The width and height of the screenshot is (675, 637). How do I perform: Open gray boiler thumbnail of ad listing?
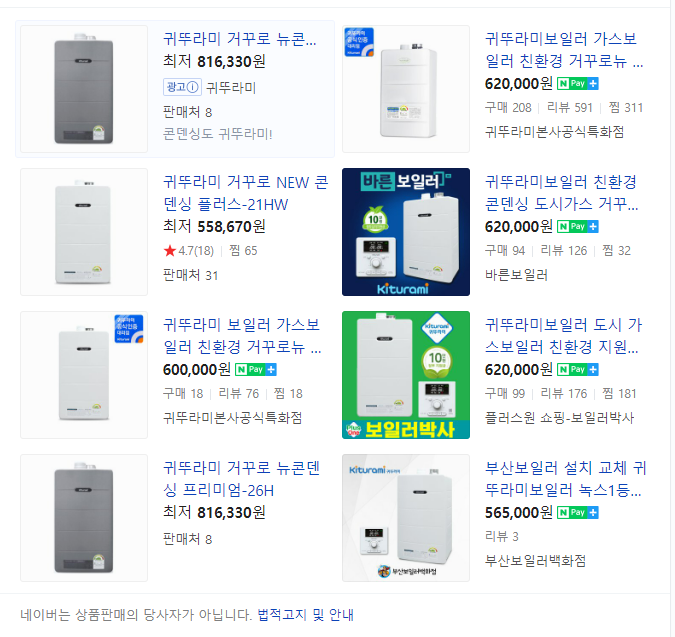tap(84, 89)
